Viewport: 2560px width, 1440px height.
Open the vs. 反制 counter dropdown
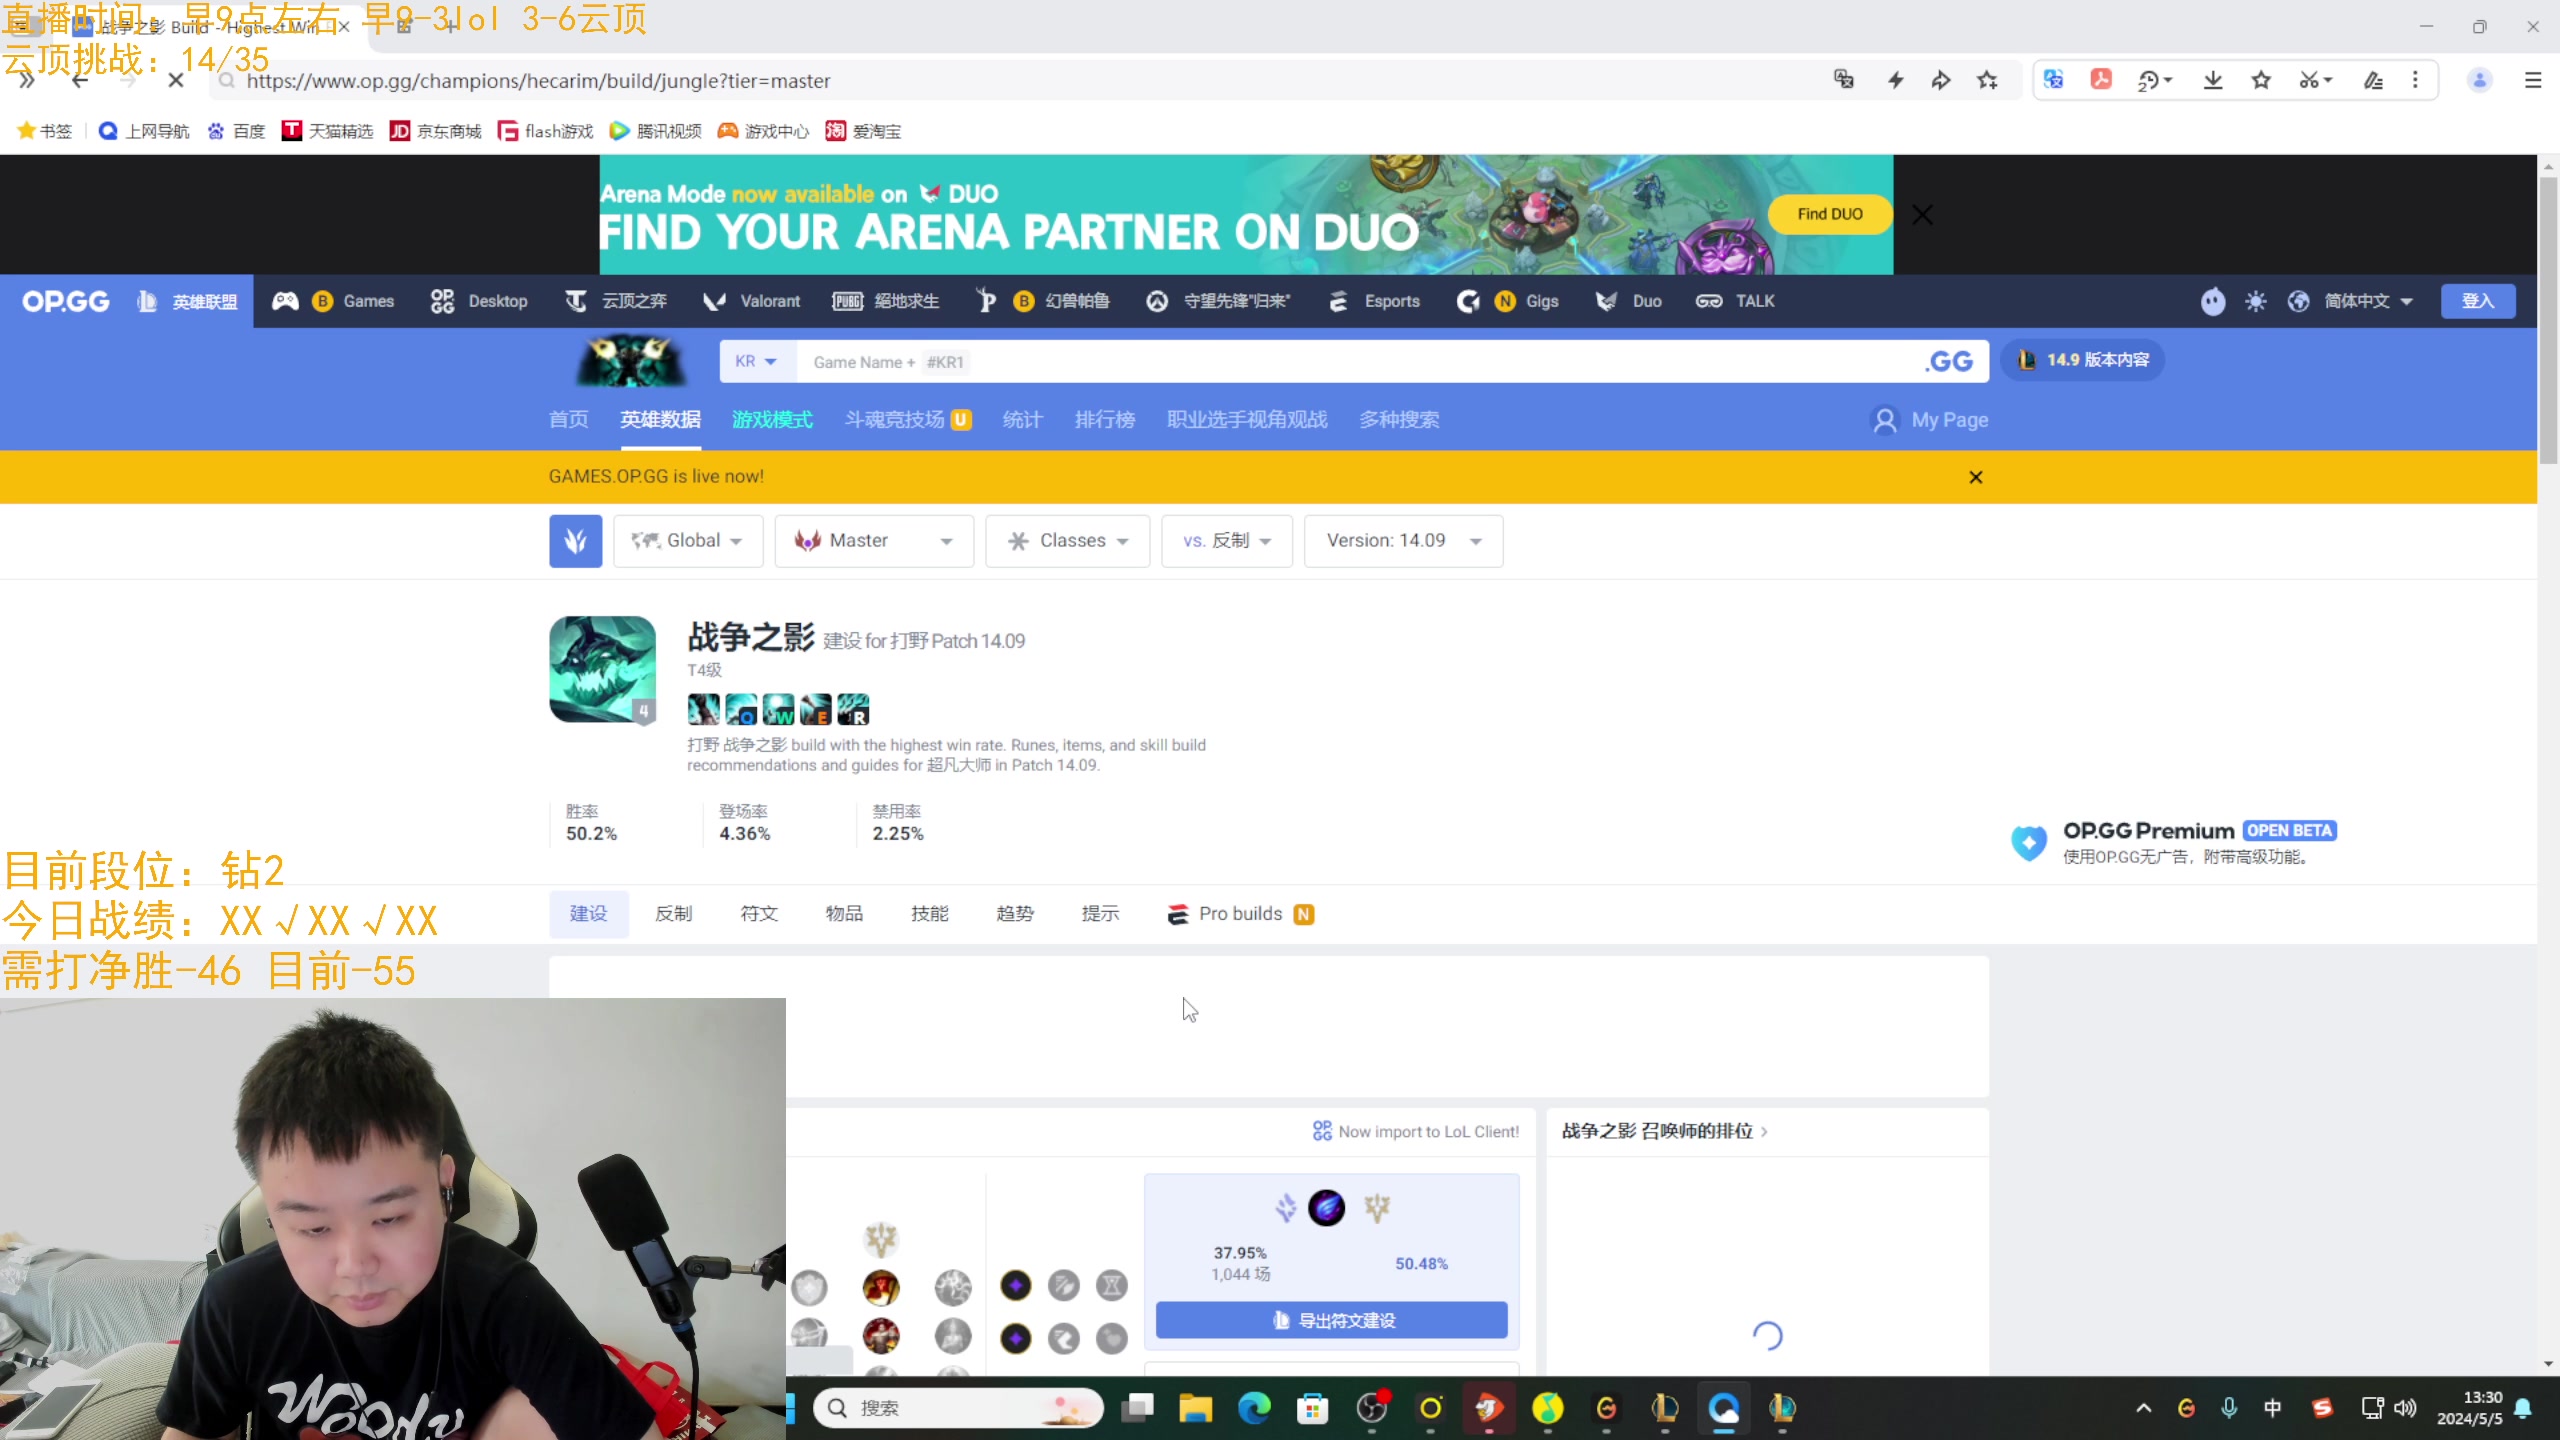[1227, 541]
